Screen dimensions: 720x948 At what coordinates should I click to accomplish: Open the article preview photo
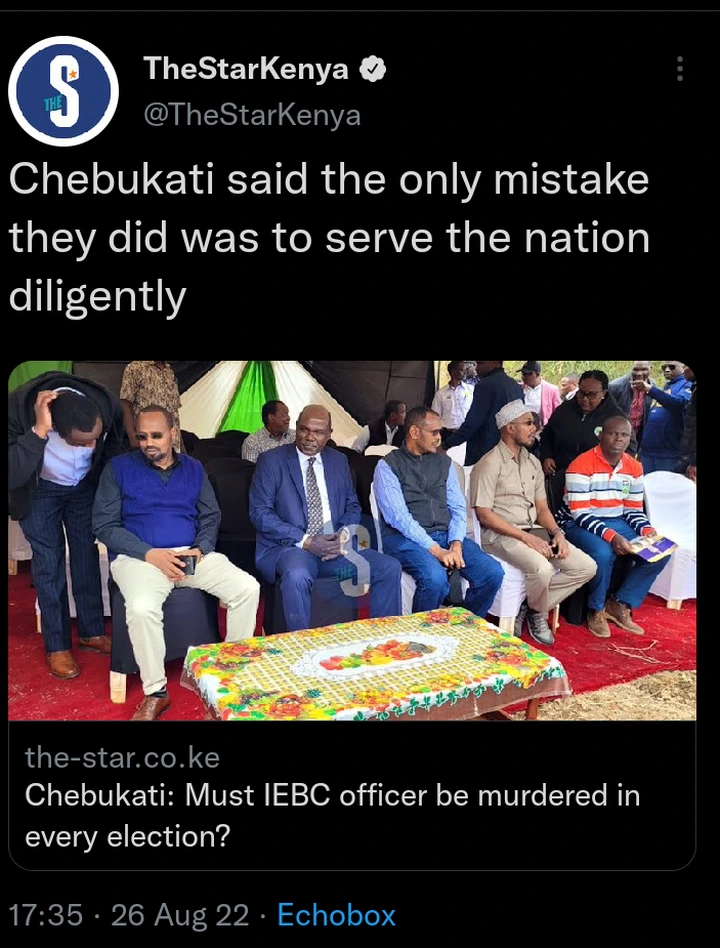[x=352, y=541]
